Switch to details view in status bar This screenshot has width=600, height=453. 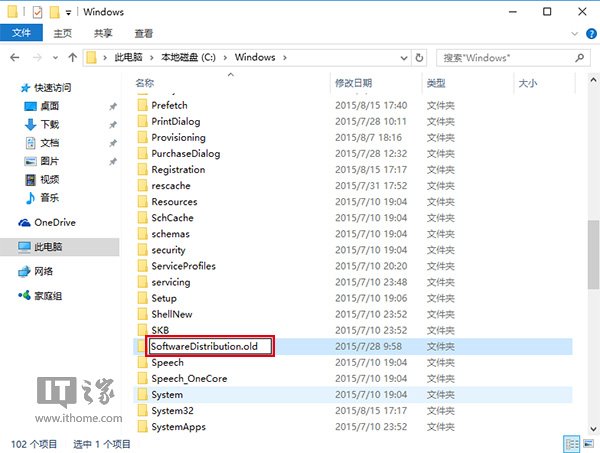click(571, 443)
